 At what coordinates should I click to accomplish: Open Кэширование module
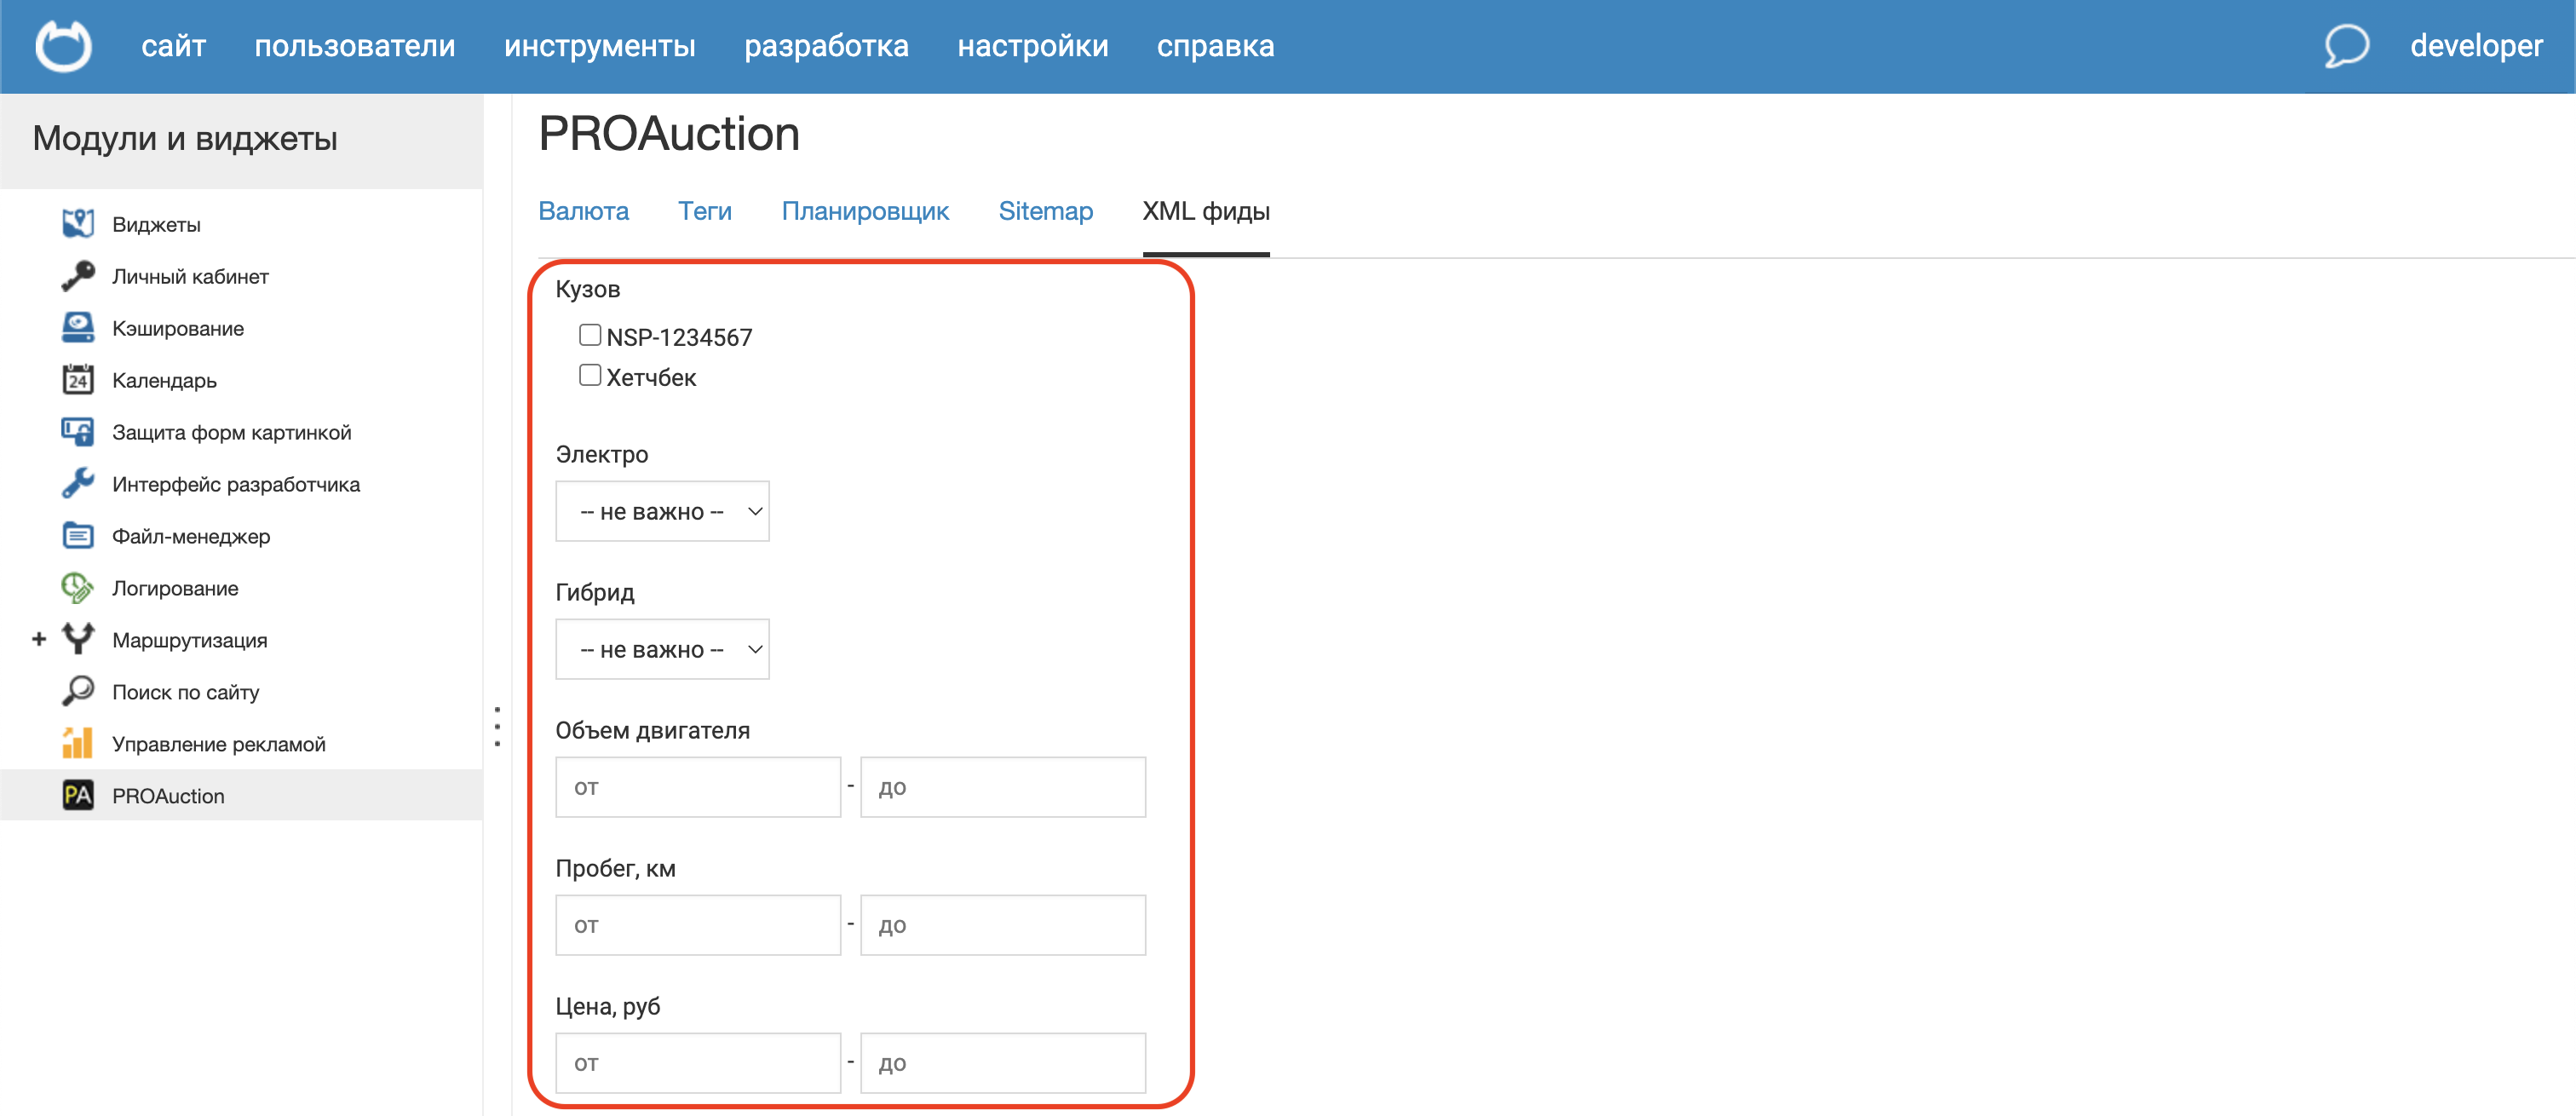point(178,328)
